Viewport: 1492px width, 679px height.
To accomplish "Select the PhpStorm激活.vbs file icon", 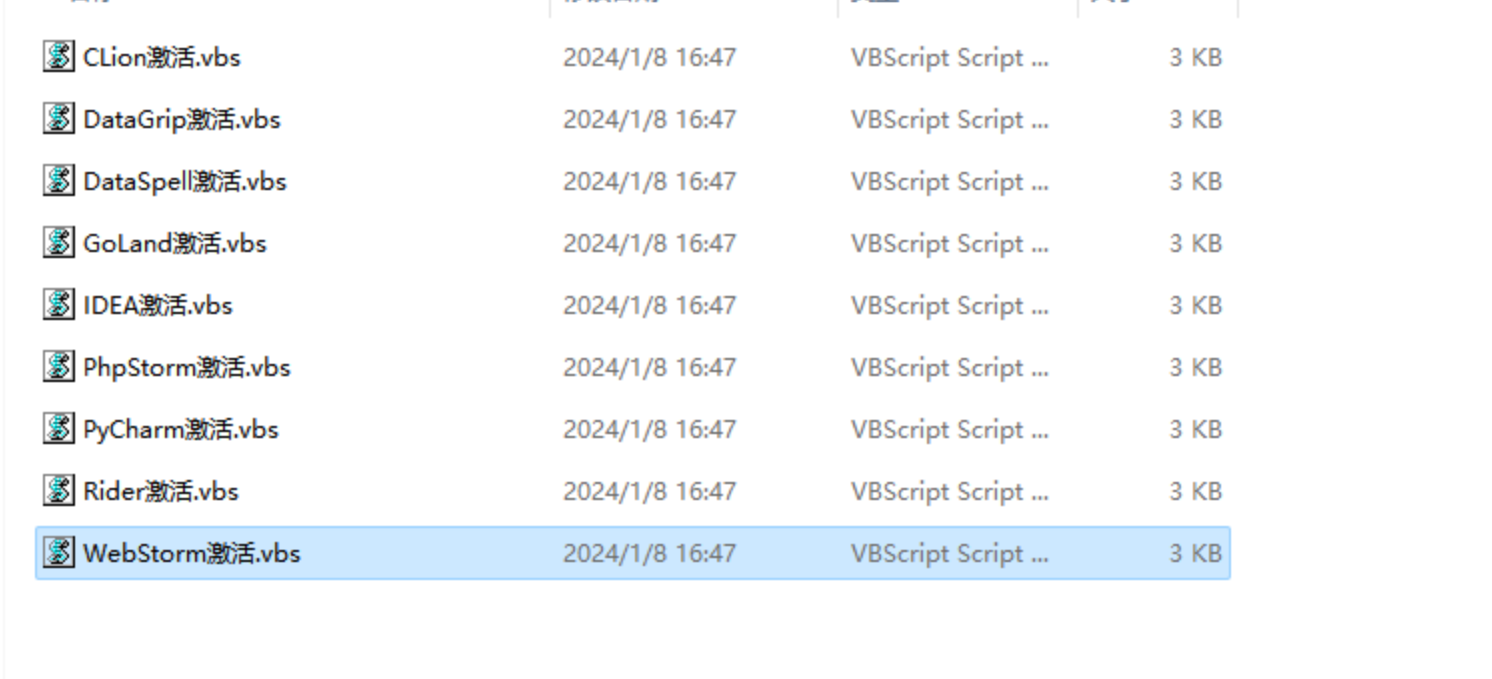I will point(59,367).
